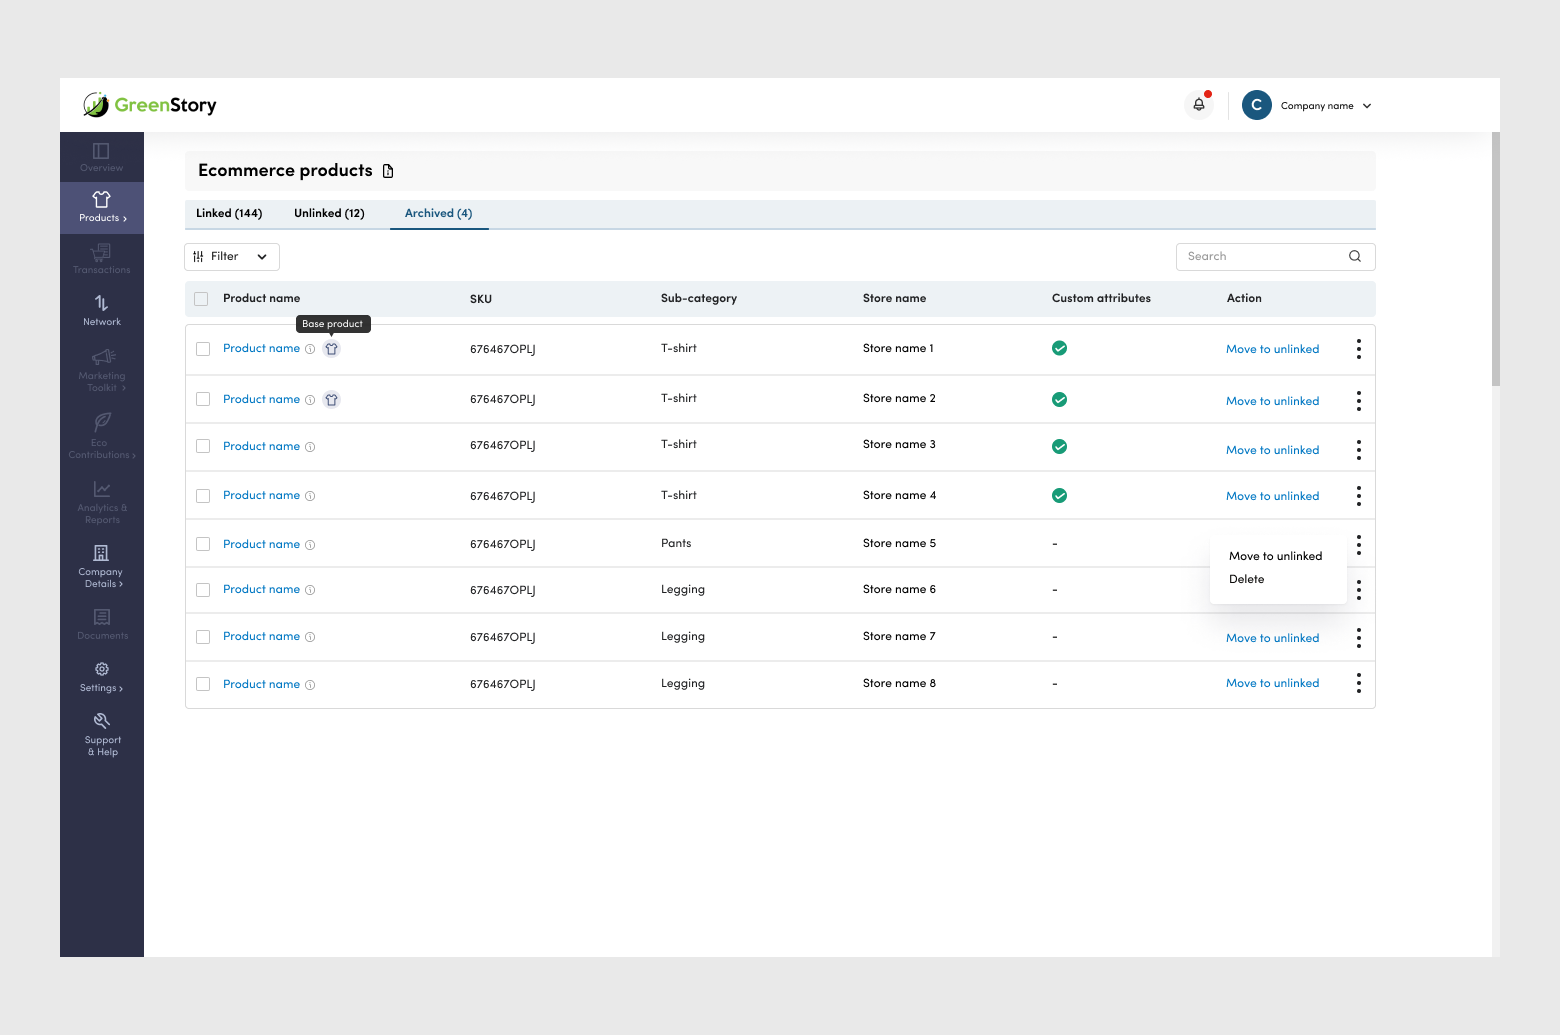Click the company avatar circle C
Screen dimensions: 1560x1035
click(x=1257, y=105)
